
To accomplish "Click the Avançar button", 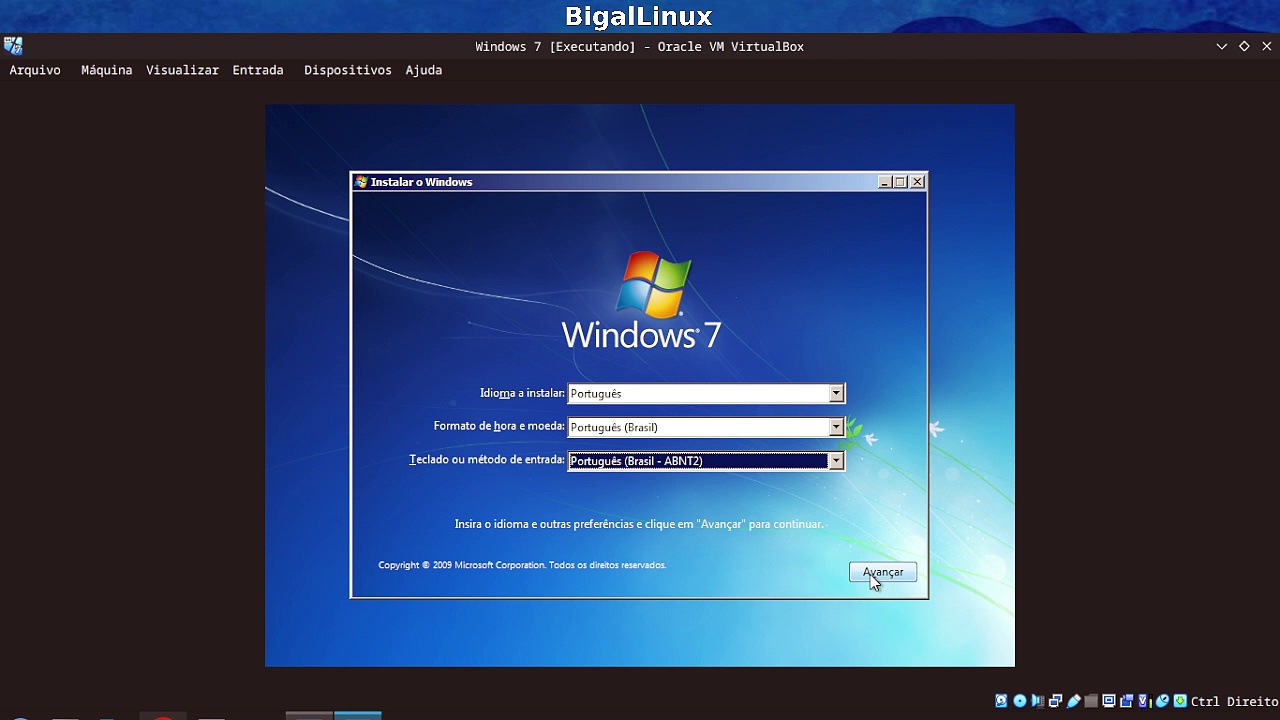I will coord(883,572).
